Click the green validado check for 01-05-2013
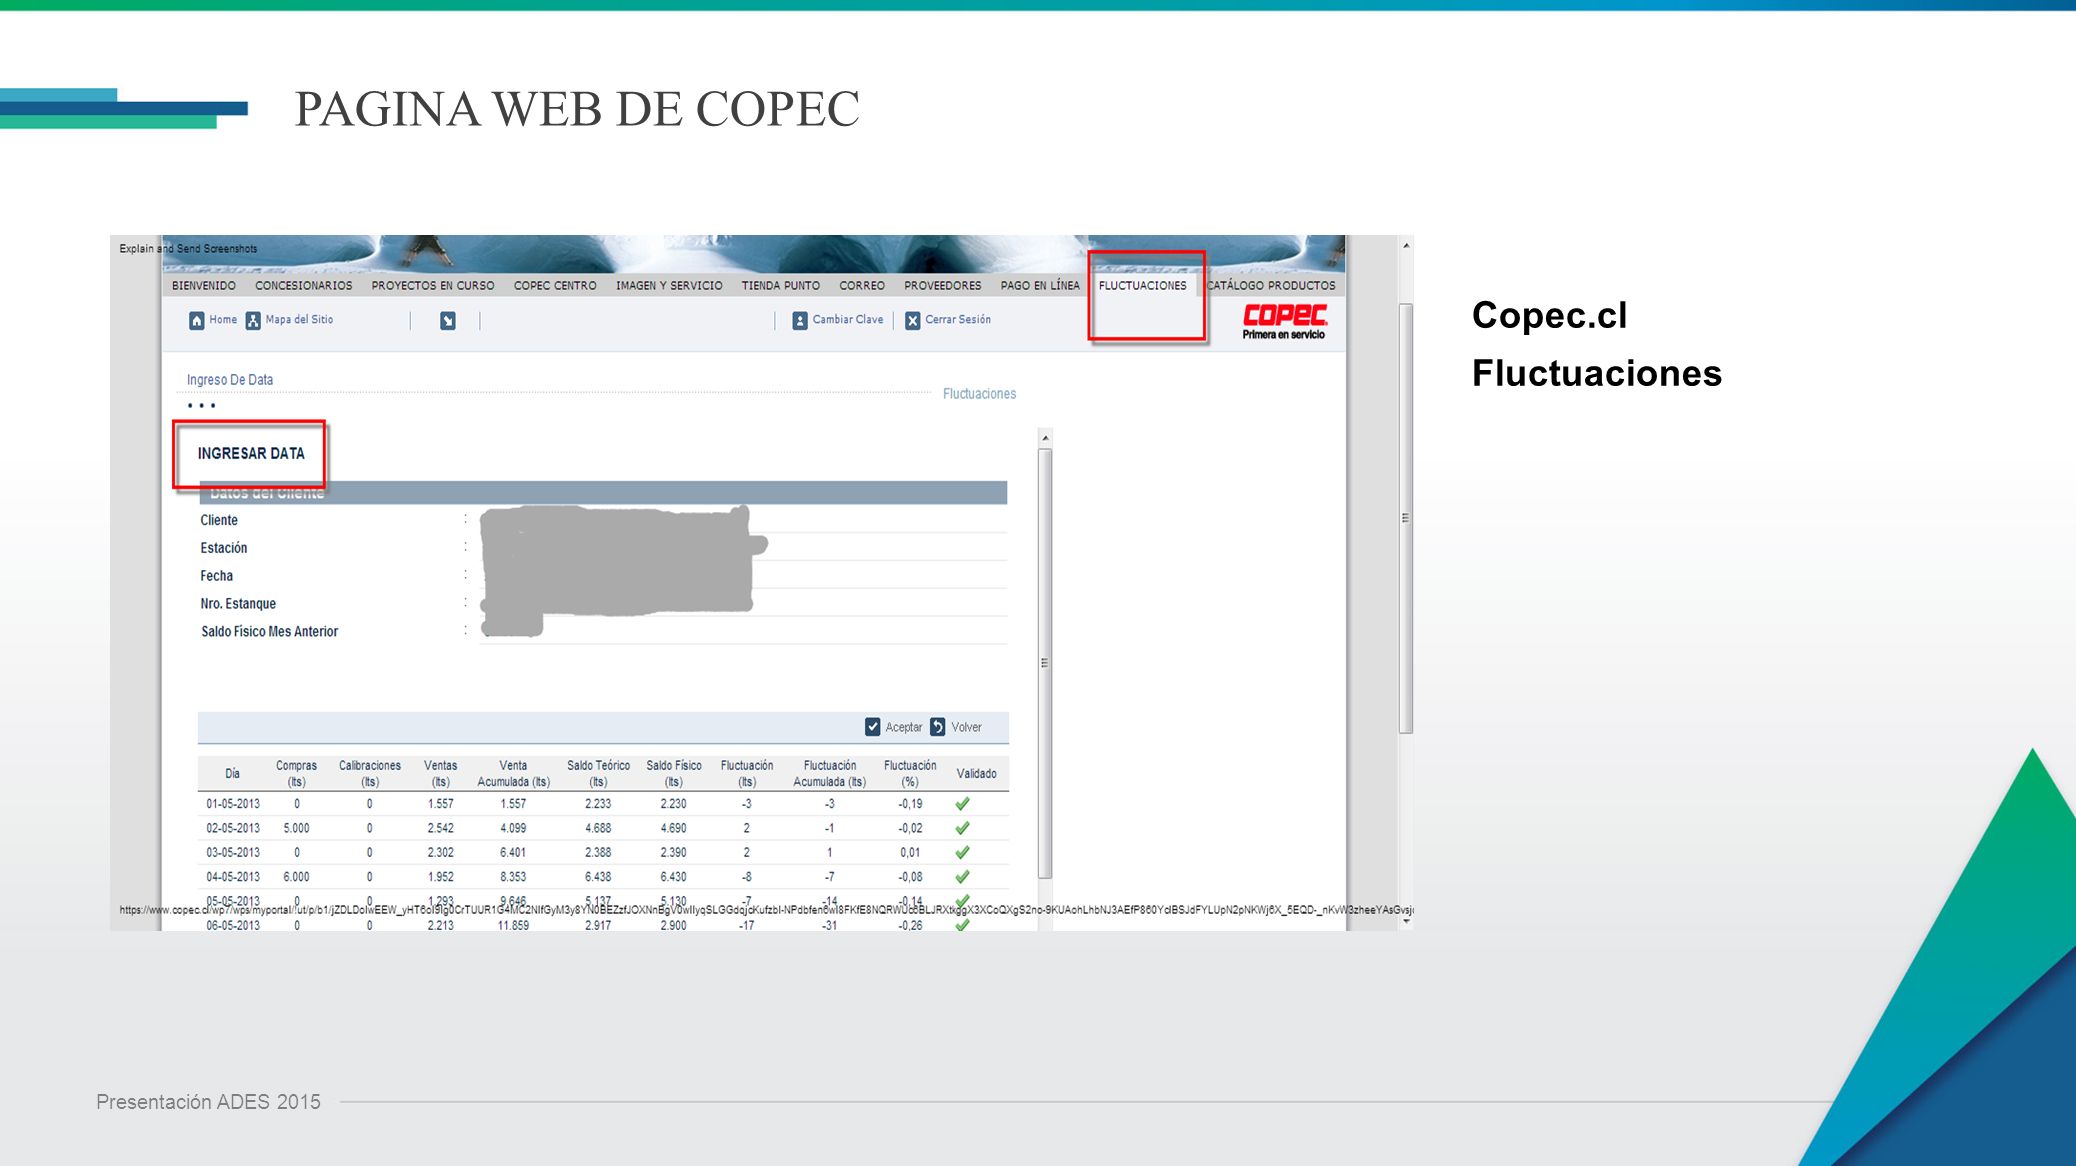The image size is (2076, 1166). coord(962,804)
